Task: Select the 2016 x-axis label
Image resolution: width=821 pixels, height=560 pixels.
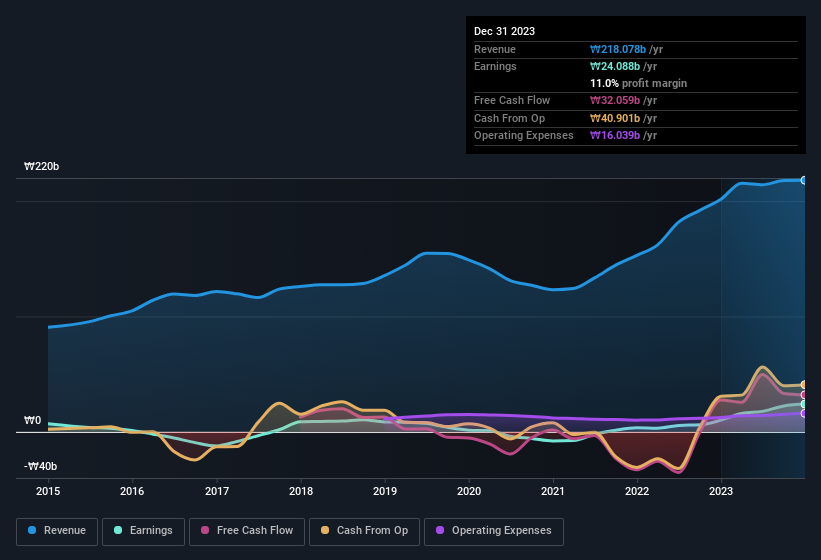Action: [x=132, y=491]
